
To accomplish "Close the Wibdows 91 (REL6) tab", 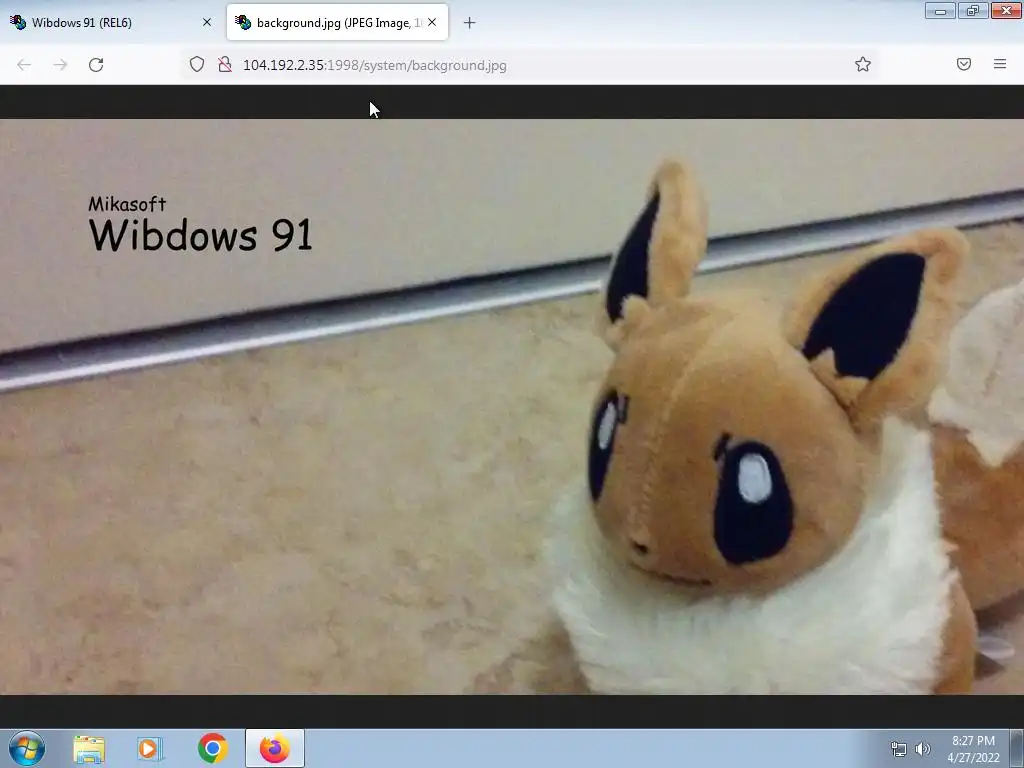I will point(207,22).
